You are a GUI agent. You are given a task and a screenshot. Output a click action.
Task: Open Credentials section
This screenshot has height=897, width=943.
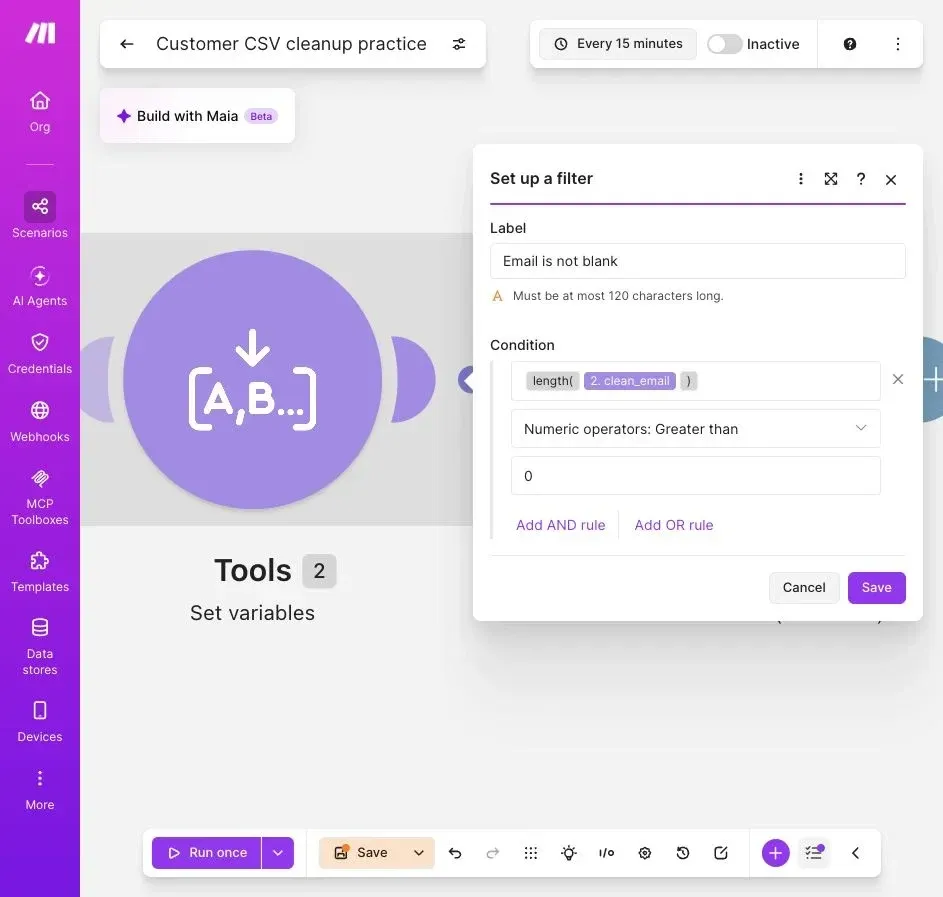(x=40, y=354)
